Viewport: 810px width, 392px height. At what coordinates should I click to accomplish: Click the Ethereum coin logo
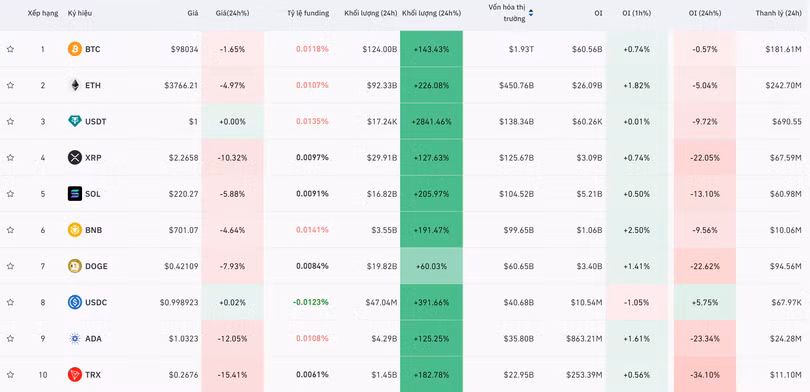(x=75, y=85)
